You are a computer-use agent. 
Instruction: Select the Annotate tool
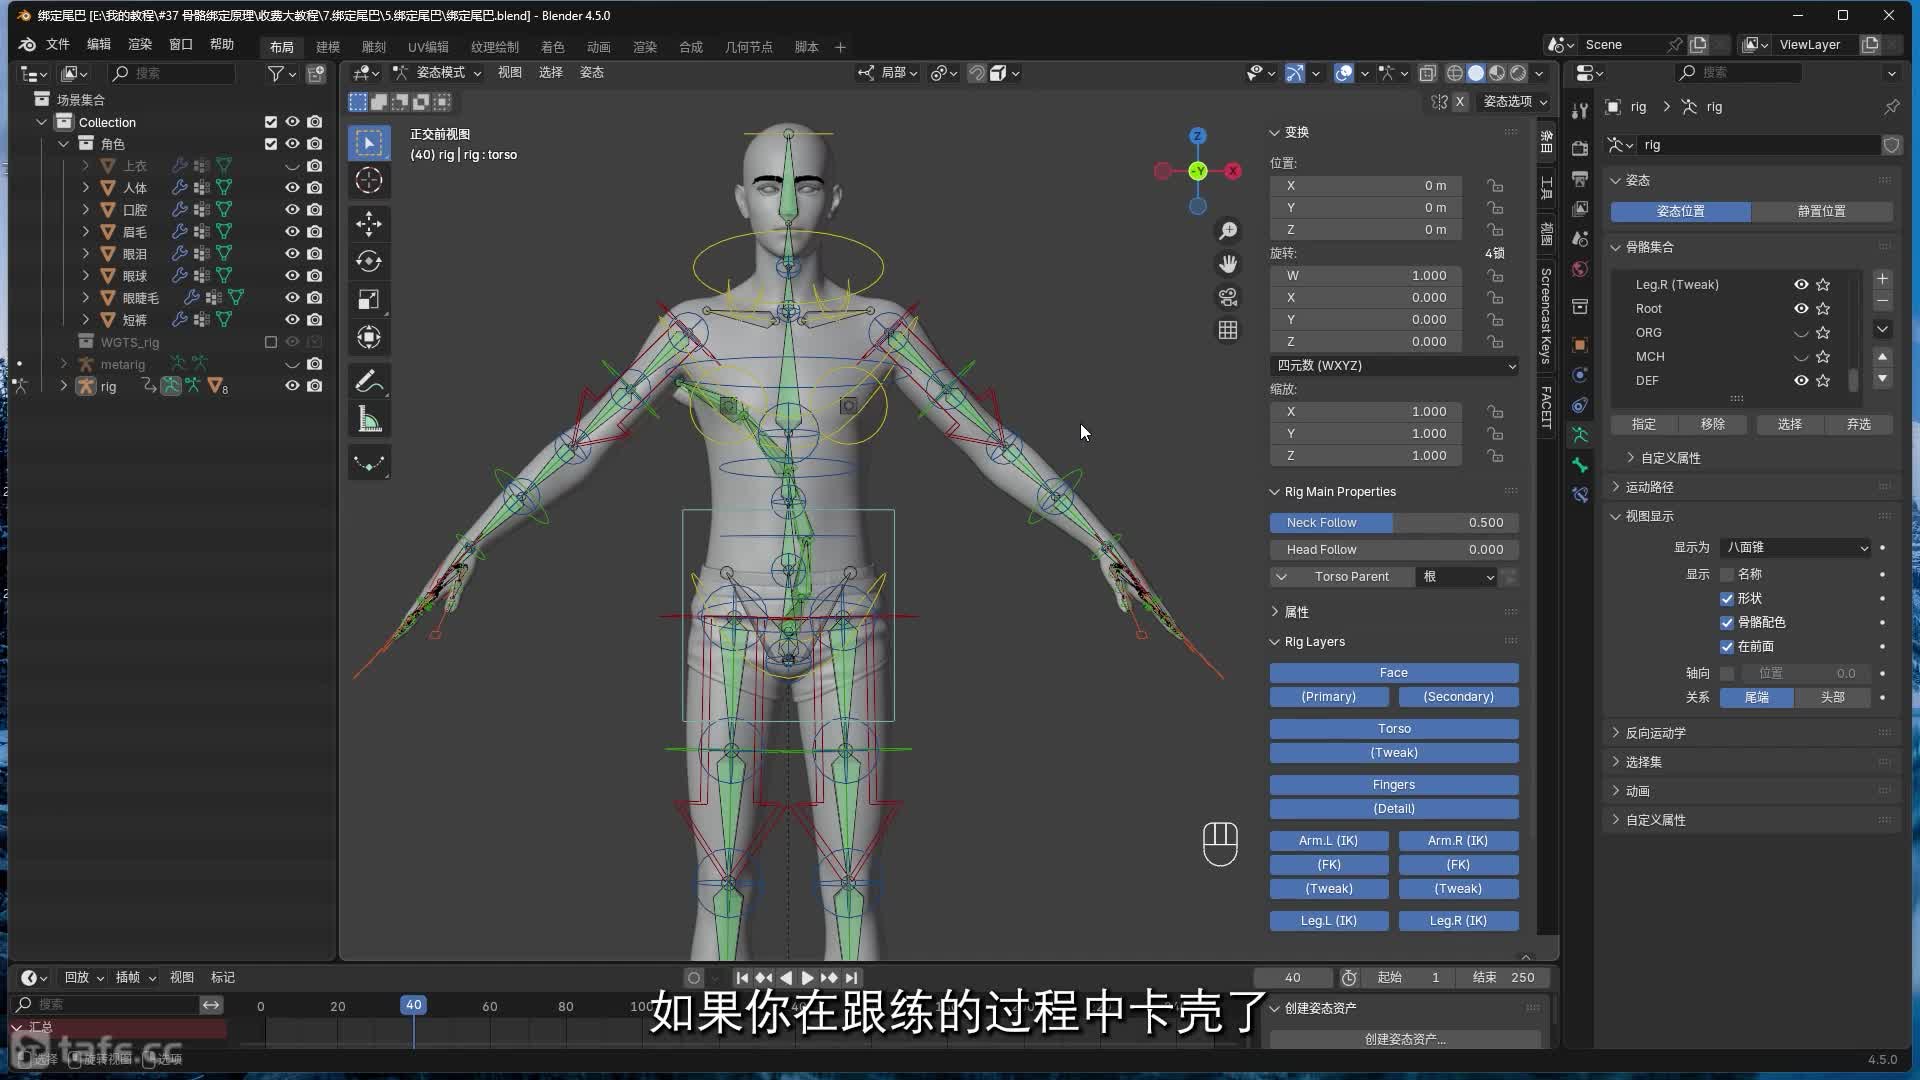[x=369, y=381]
